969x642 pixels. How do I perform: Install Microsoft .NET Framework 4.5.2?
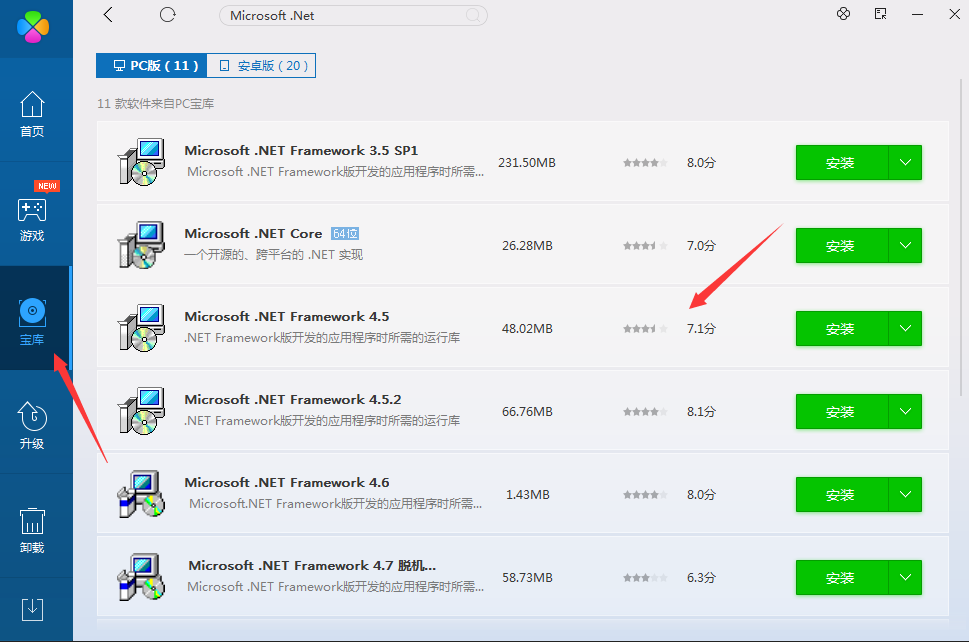[x=842, y=412]
